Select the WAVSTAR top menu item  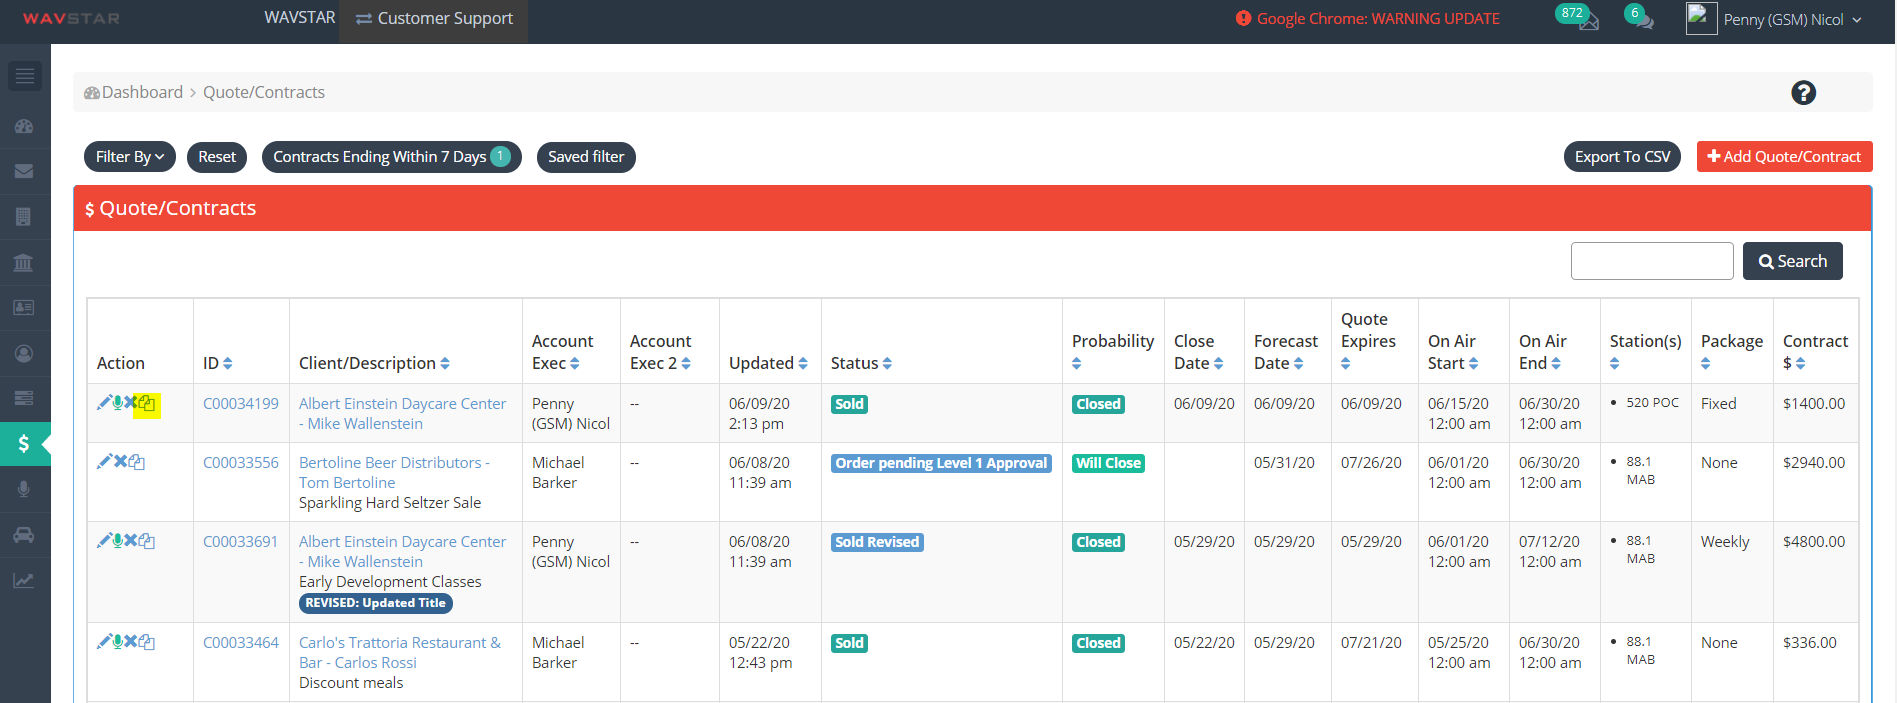click(299, 18)
